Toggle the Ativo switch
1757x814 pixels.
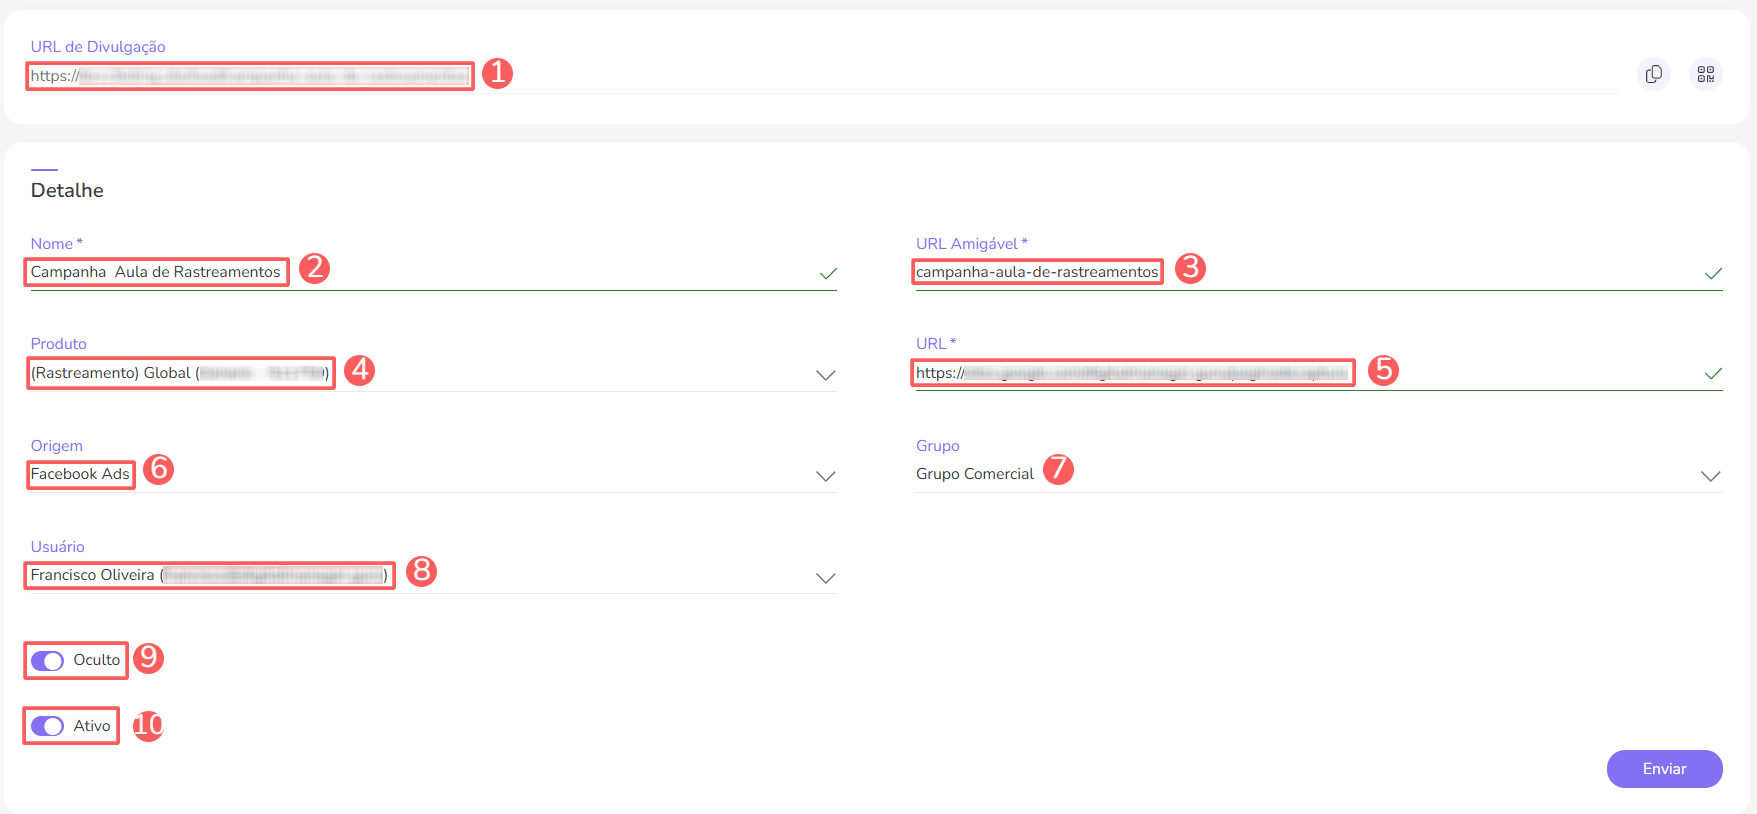tap(47, 726)
